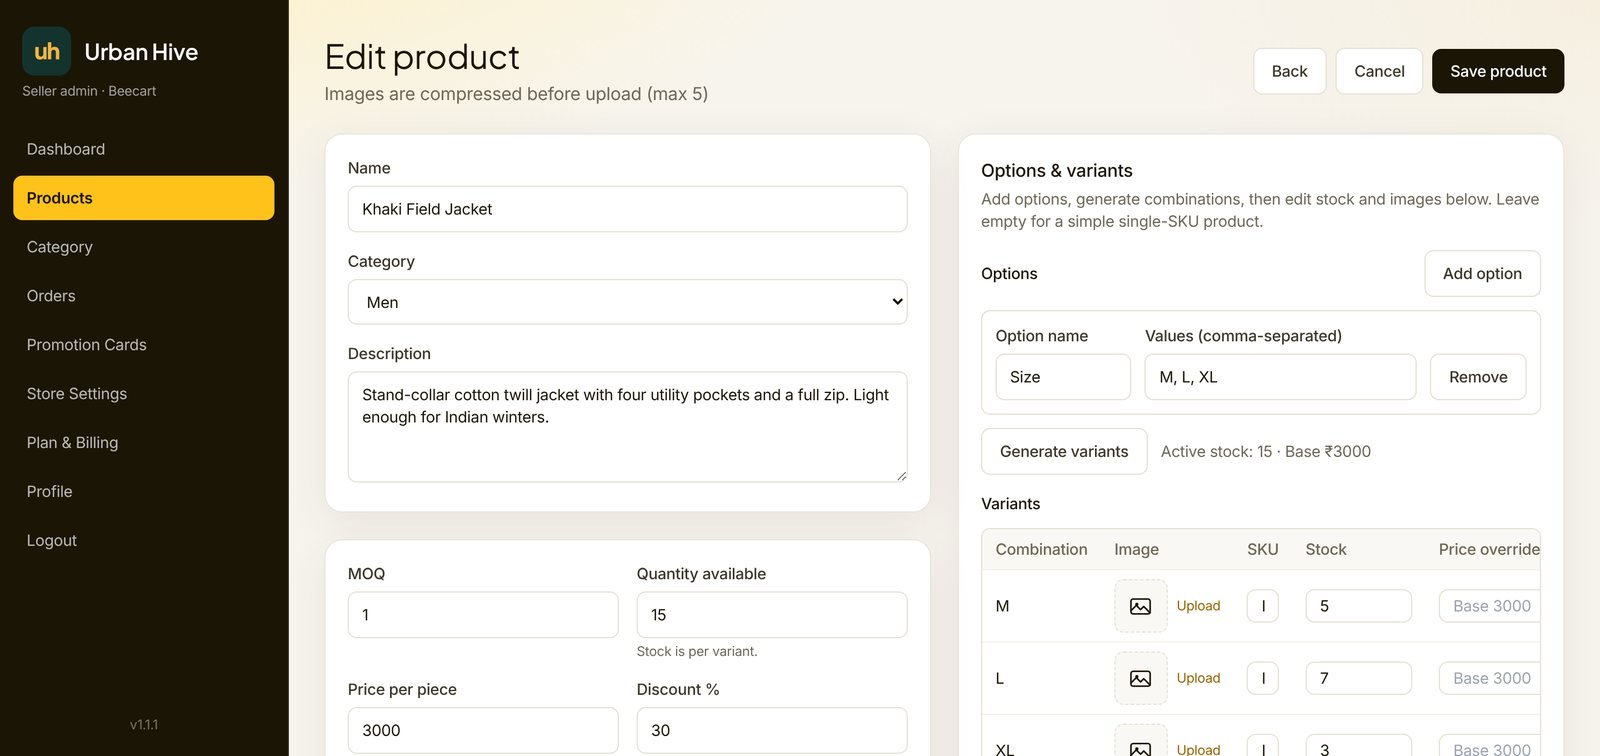Click the image placeholder icon for variant M

pos(1140,606)
